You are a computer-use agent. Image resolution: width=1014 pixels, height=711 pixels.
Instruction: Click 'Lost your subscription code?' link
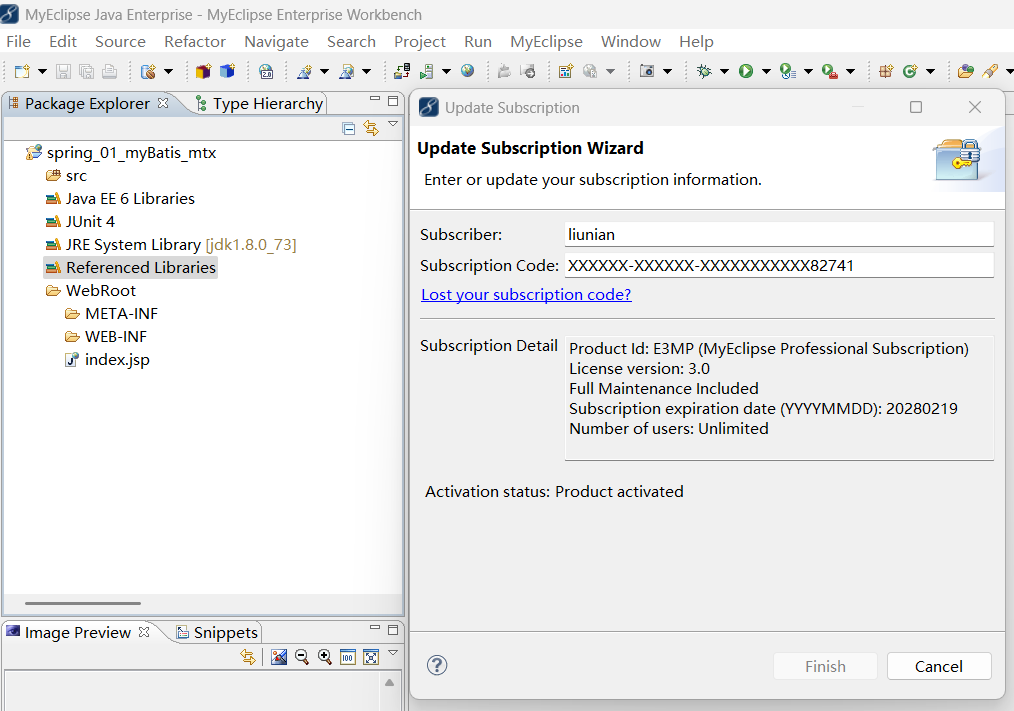(x=526, y=294)
